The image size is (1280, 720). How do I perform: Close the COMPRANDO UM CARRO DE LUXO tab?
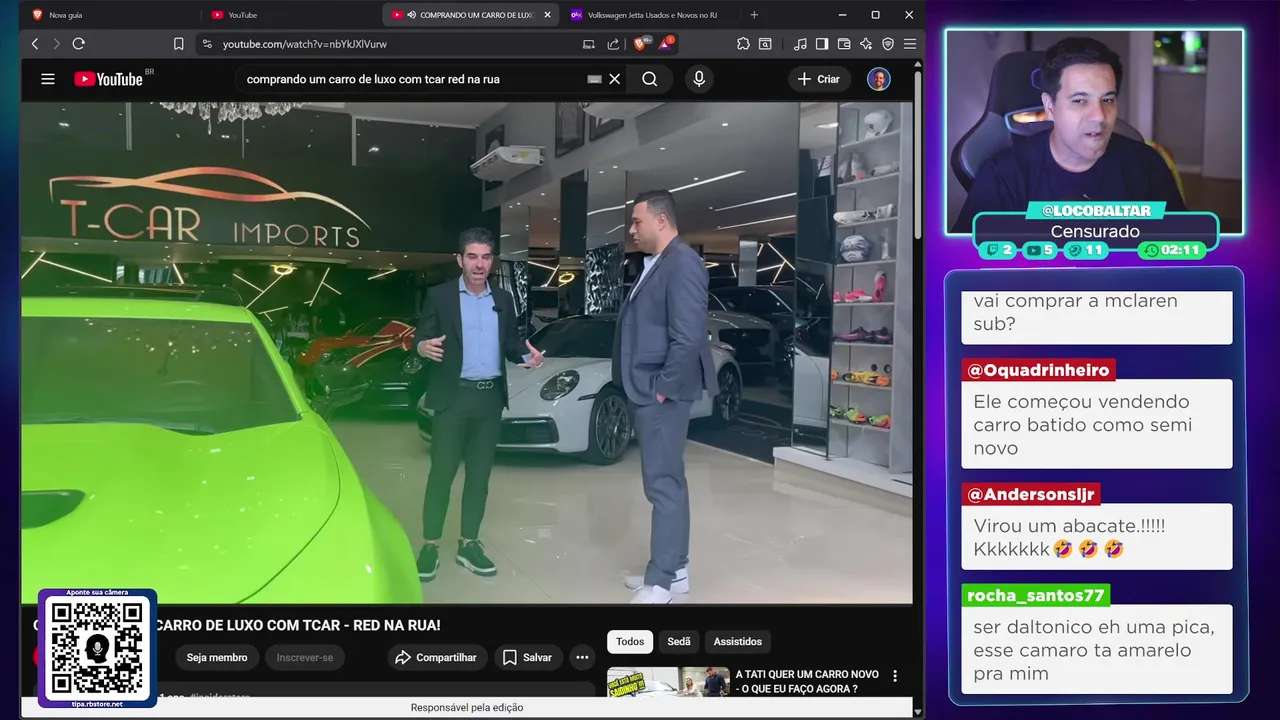[x=547, y=15]
